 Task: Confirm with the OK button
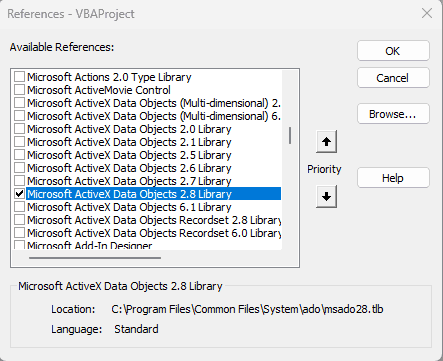[x=393, y=51]
